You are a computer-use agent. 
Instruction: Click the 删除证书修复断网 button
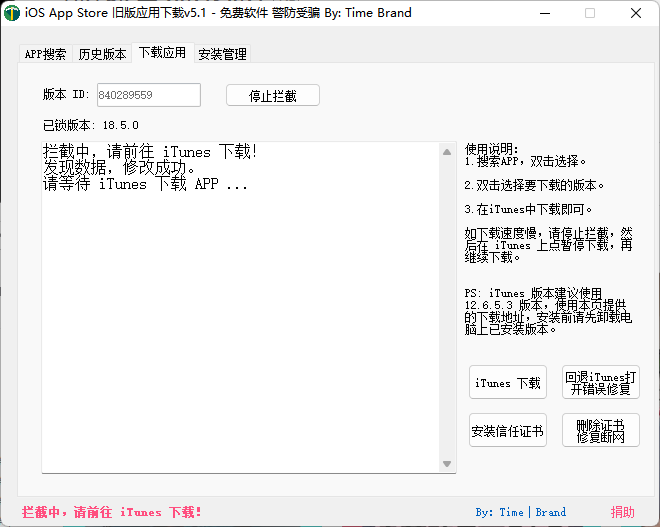(601, 430)
